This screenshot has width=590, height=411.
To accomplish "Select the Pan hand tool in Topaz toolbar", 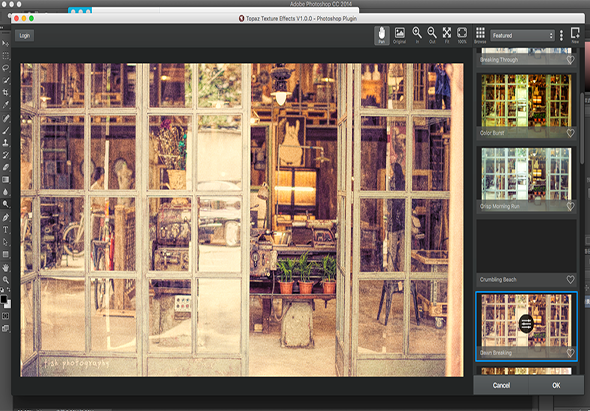I will (x=382, y=35).
